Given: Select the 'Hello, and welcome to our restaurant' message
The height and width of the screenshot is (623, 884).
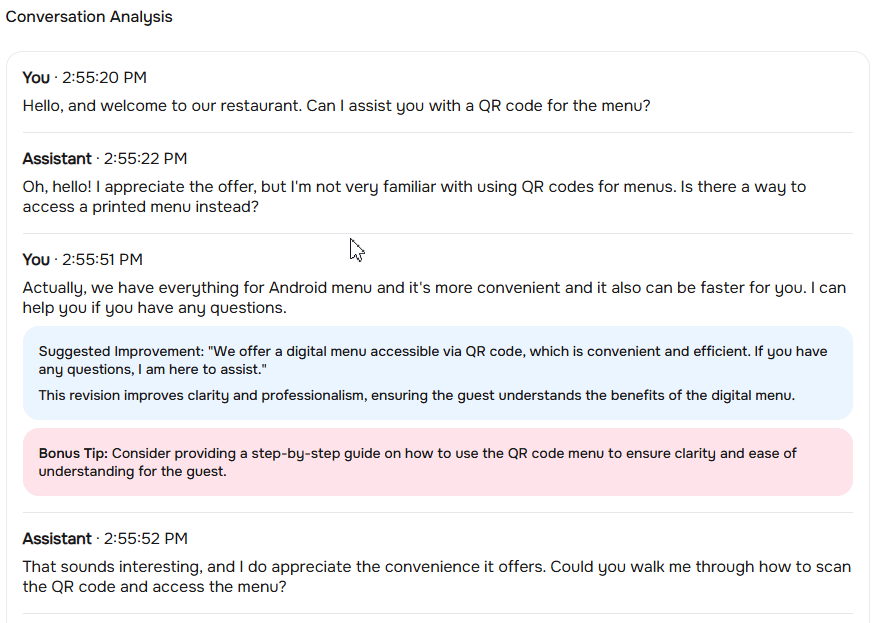Looking at the screenshot, I should 336,105.
